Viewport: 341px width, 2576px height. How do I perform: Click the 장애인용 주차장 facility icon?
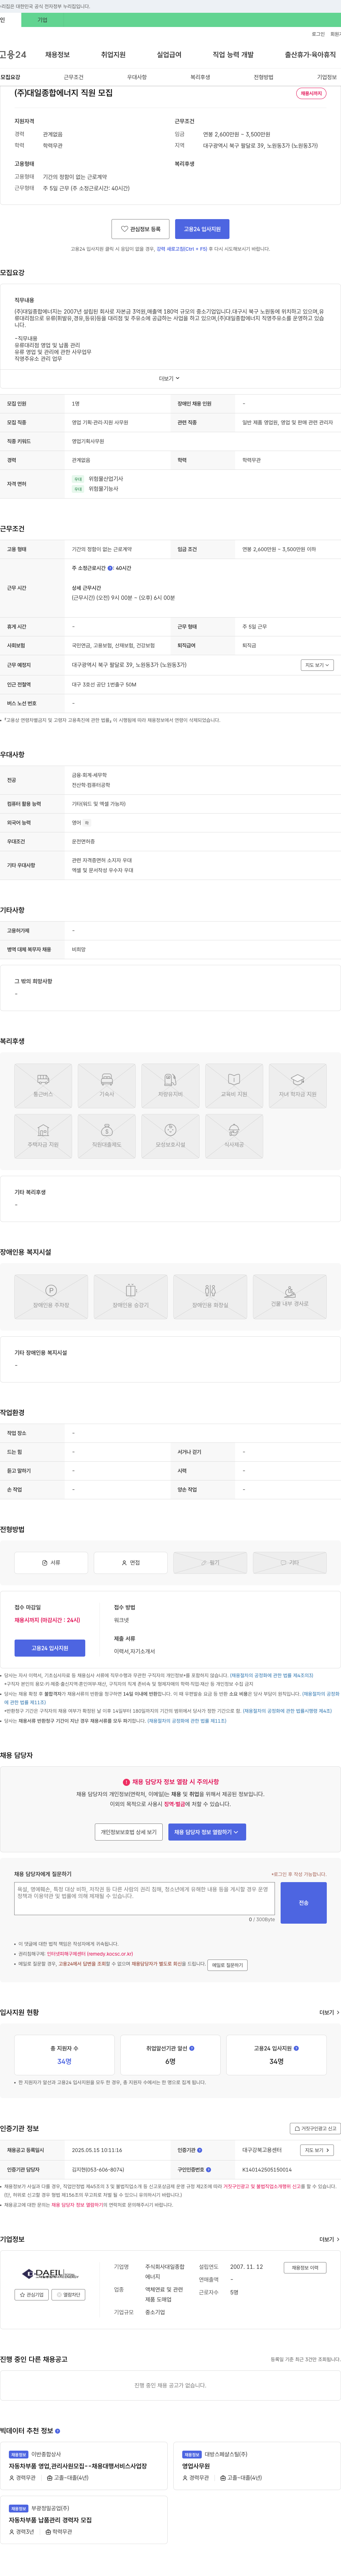point(51,1296)
